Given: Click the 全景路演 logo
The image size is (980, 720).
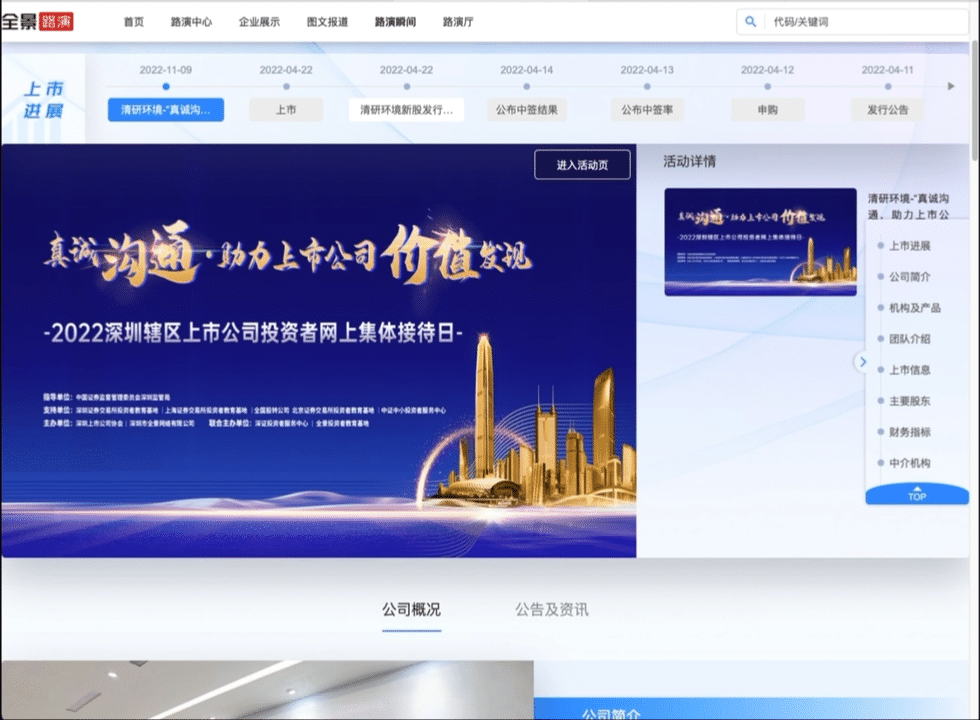Looking at the screenshot, I should click(40, 19).
